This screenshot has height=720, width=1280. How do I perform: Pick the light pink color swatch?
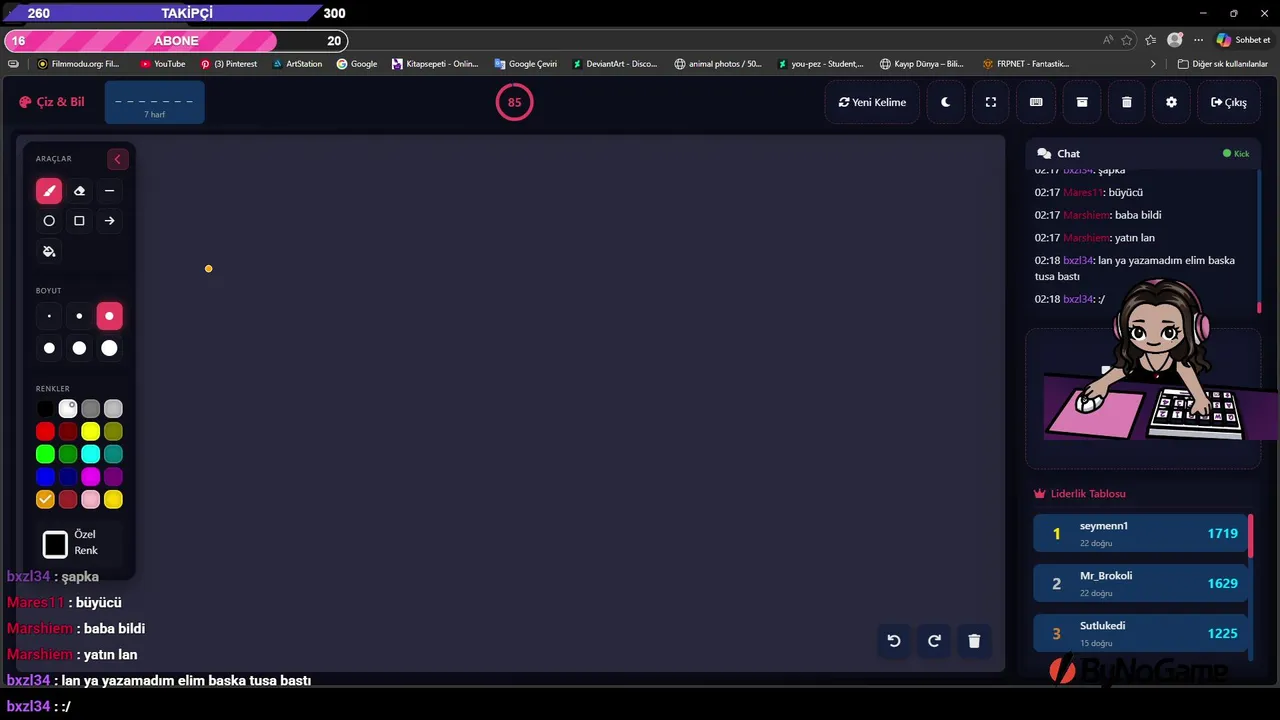pyautogui.click(x=91, y=499)
